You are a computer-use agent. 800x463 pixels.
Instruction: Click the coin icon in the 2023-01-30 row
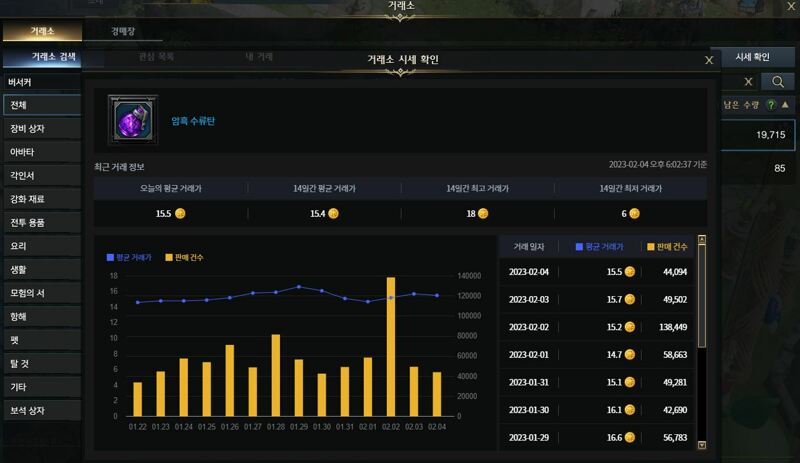click(x=630, y=409)
